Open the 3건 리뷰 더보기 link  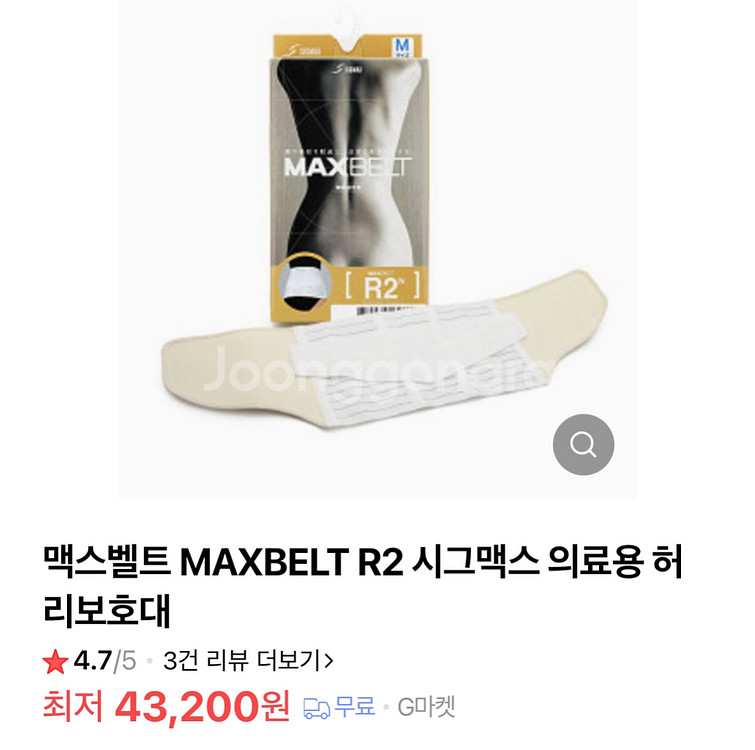coord(247,660)
